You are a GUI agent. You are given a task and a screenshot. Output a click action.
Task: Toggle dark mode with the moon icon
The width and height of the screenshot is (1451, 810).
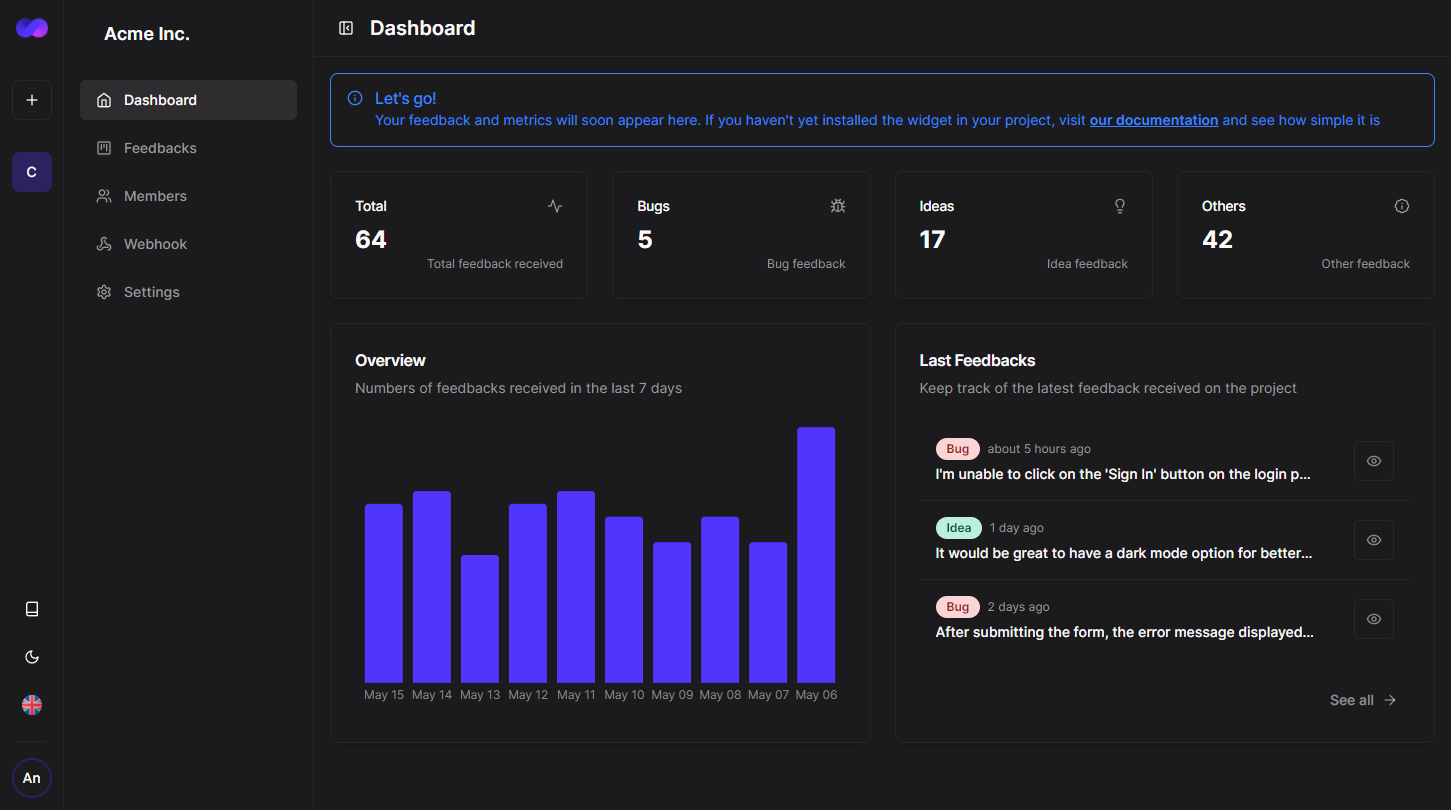pyautogui.click(x=32, y=657)
